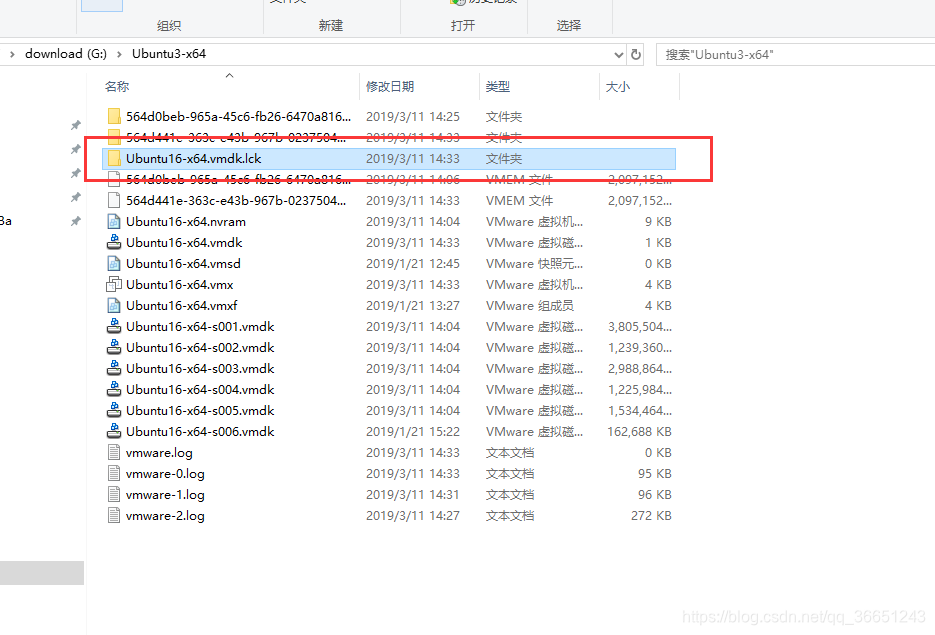Click the Ubuntu16-x64.vmxf file icon
Screen dimensions: 935x635
(114, 305)
